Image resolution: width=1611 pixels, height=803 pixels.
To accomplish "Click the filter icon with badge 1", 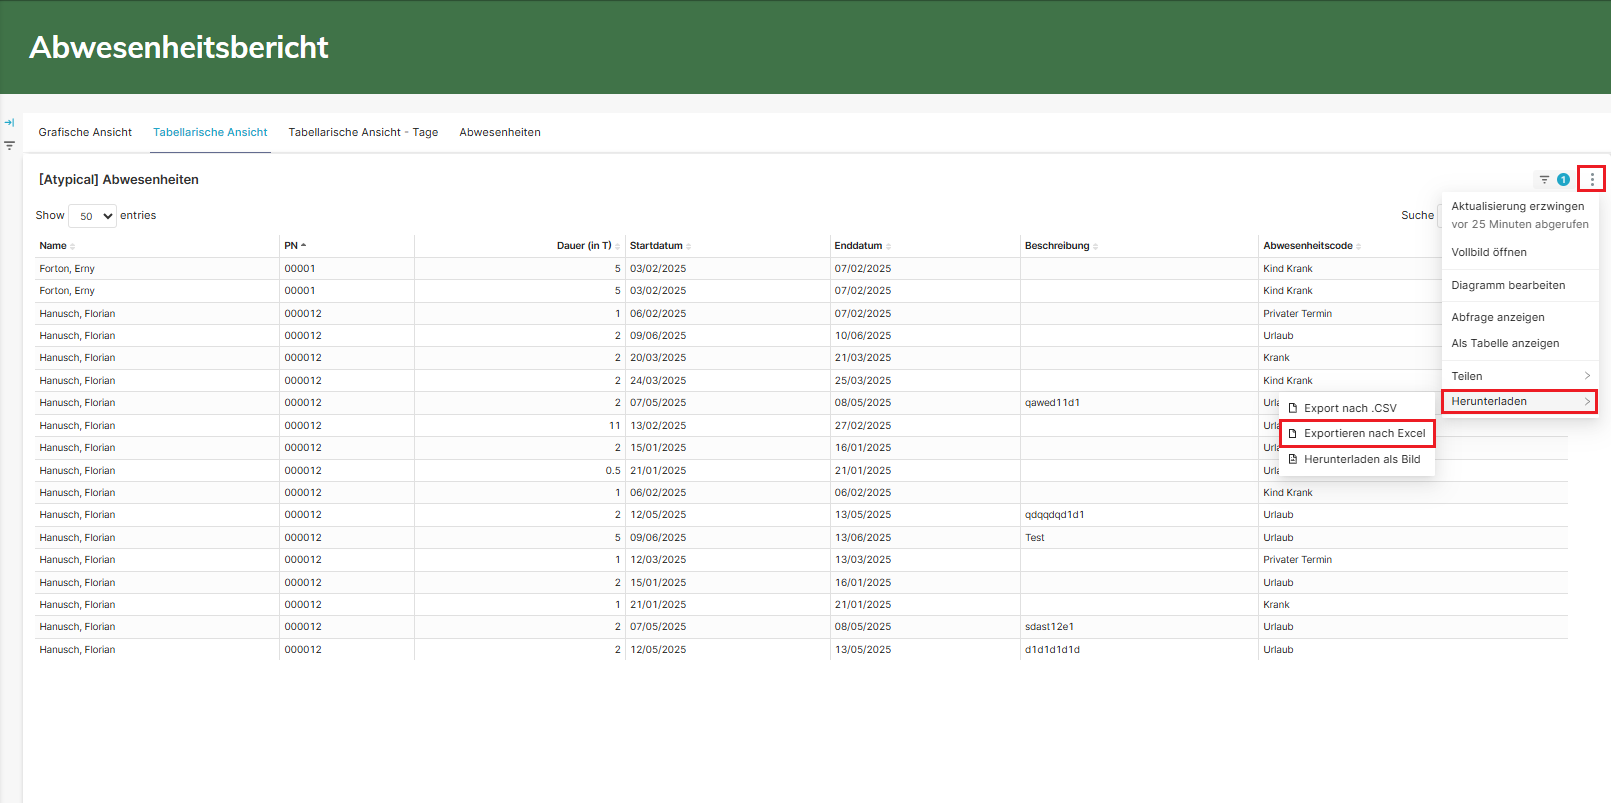I will [x=1553, y=180].
